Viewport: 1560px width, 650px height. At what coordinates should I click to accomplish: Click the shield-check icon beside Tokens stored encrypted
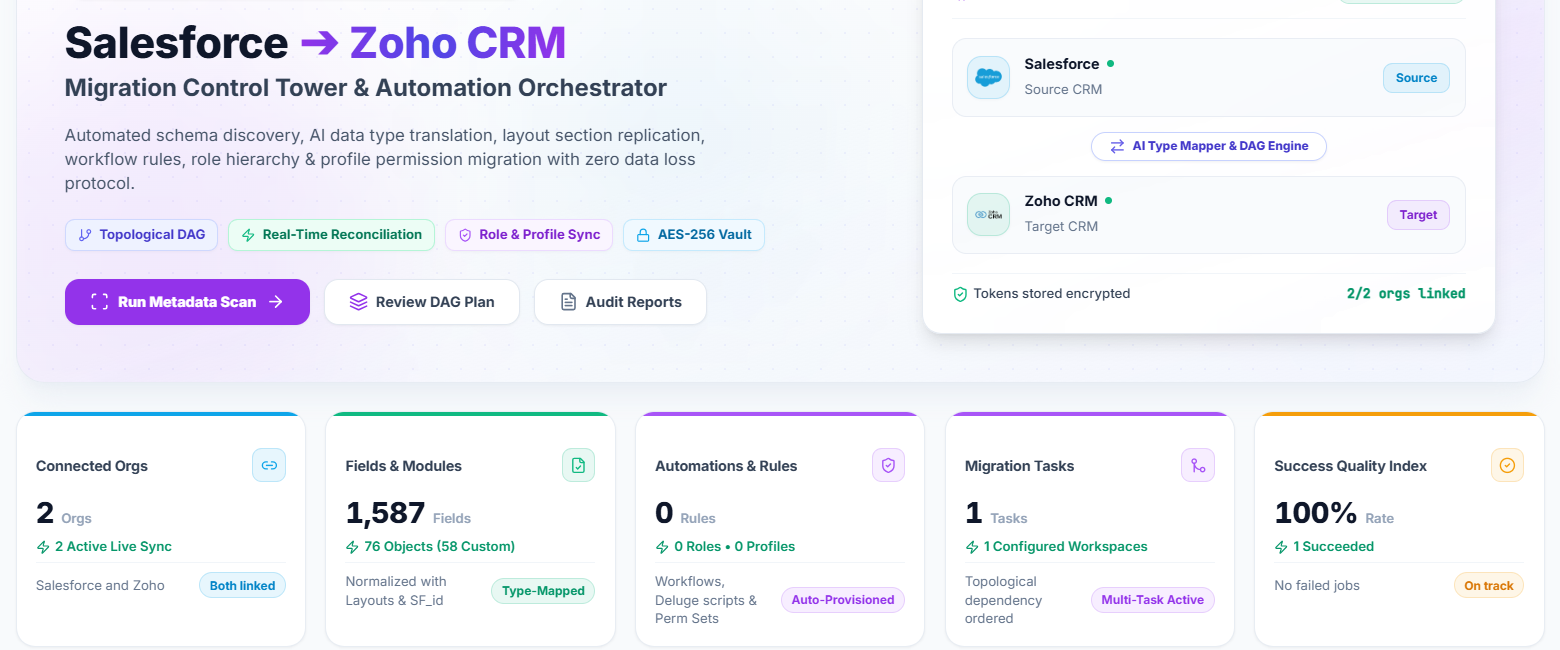pos(960,294)
